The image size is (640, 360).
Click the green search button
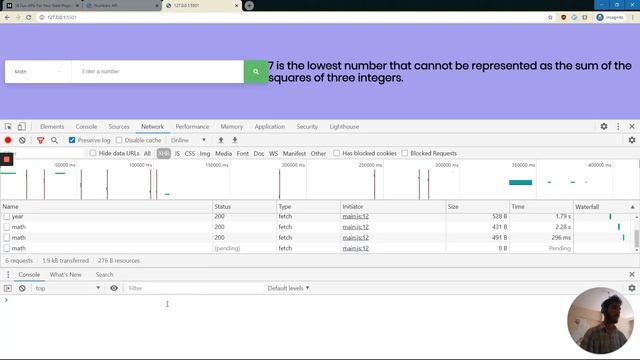(x=256, y=71)
